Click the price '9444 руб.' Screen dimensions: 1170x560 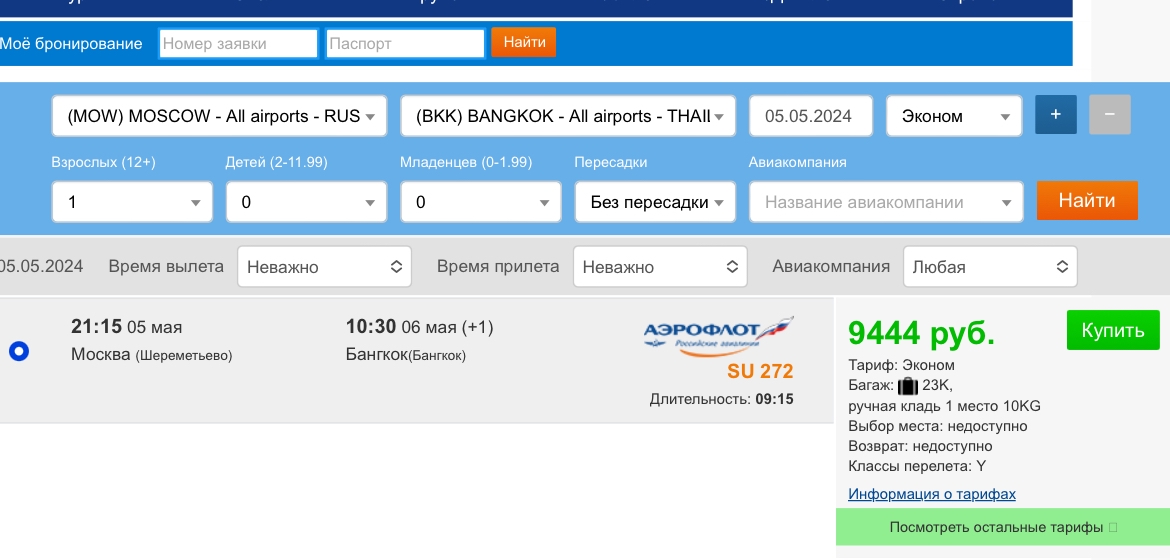922,333
